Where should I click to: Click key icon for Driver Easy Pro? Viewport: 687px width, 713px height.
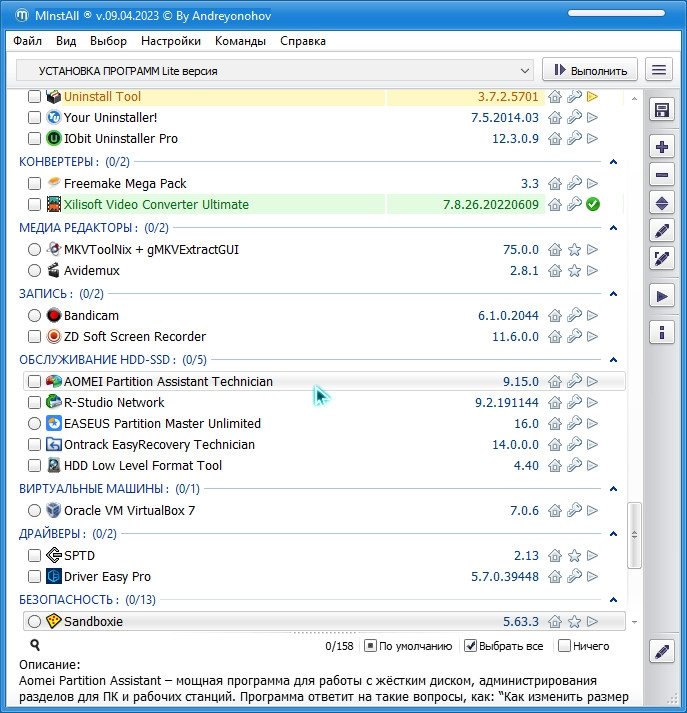point(574,576)
